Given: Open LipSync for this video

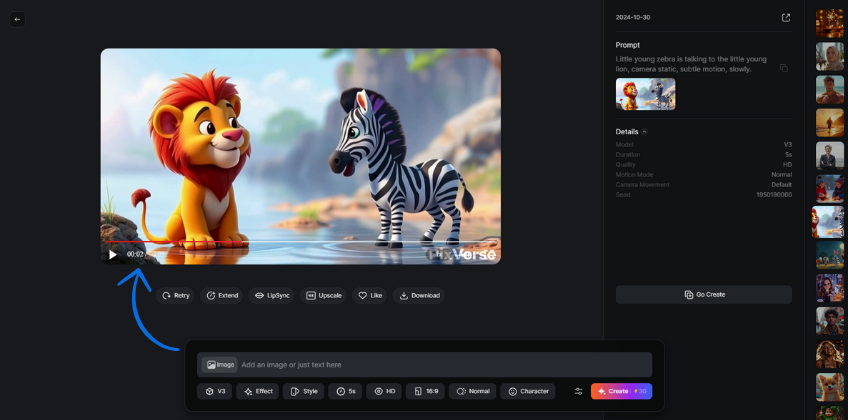Looking at the screenshot, I should (272, 296).
